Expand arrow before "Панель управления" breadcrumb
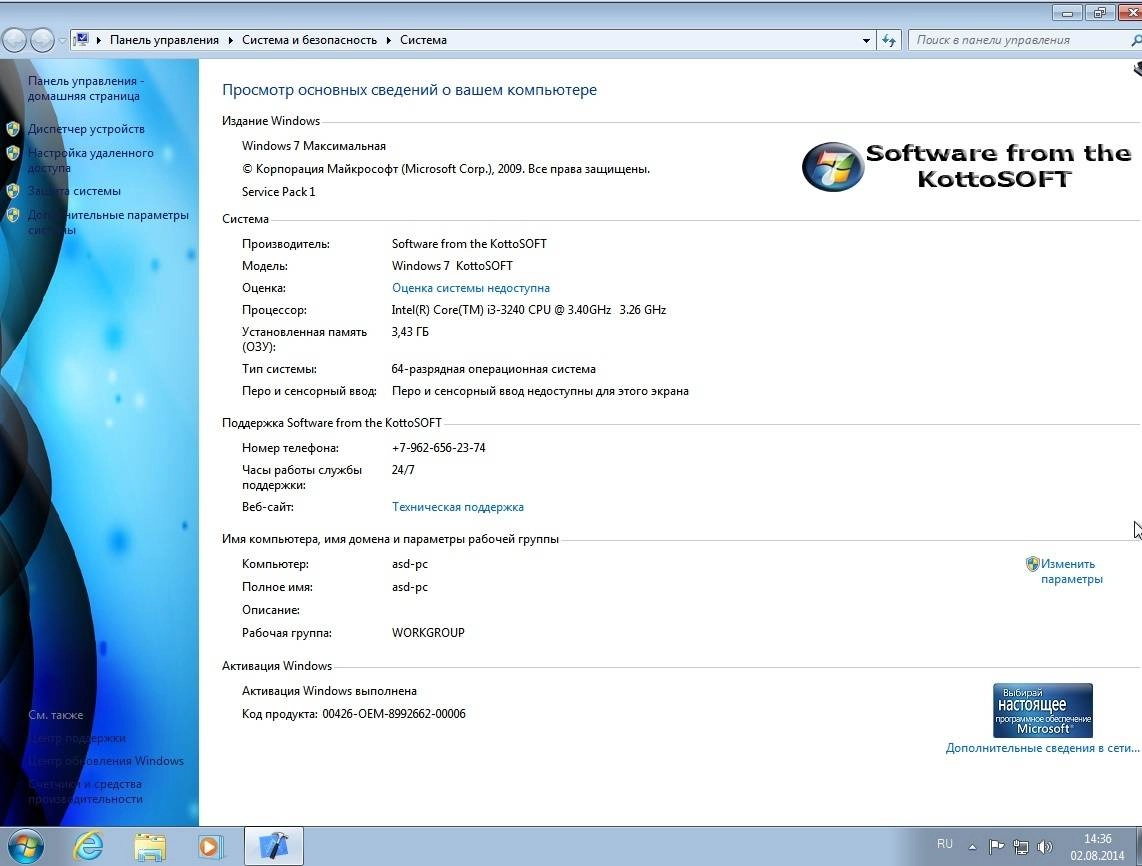 coord(98,40)
